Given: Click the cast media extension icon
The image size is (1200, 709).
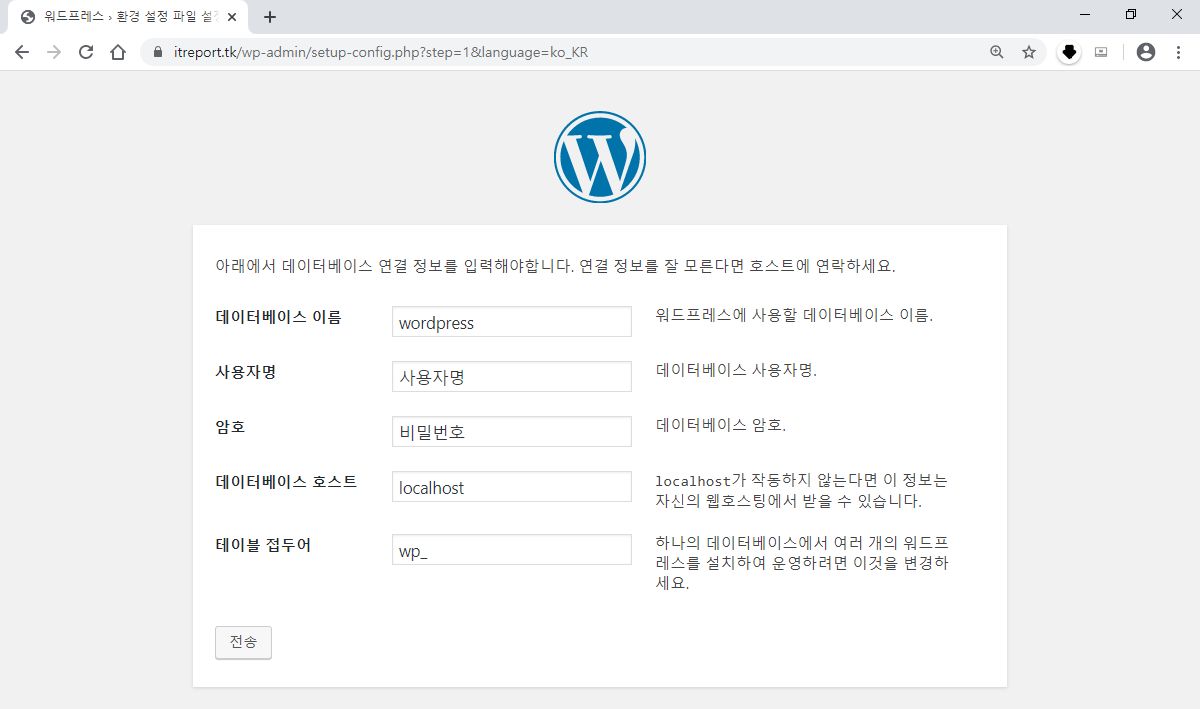Looking at the screenshot, I should [x=1101, y=52].
